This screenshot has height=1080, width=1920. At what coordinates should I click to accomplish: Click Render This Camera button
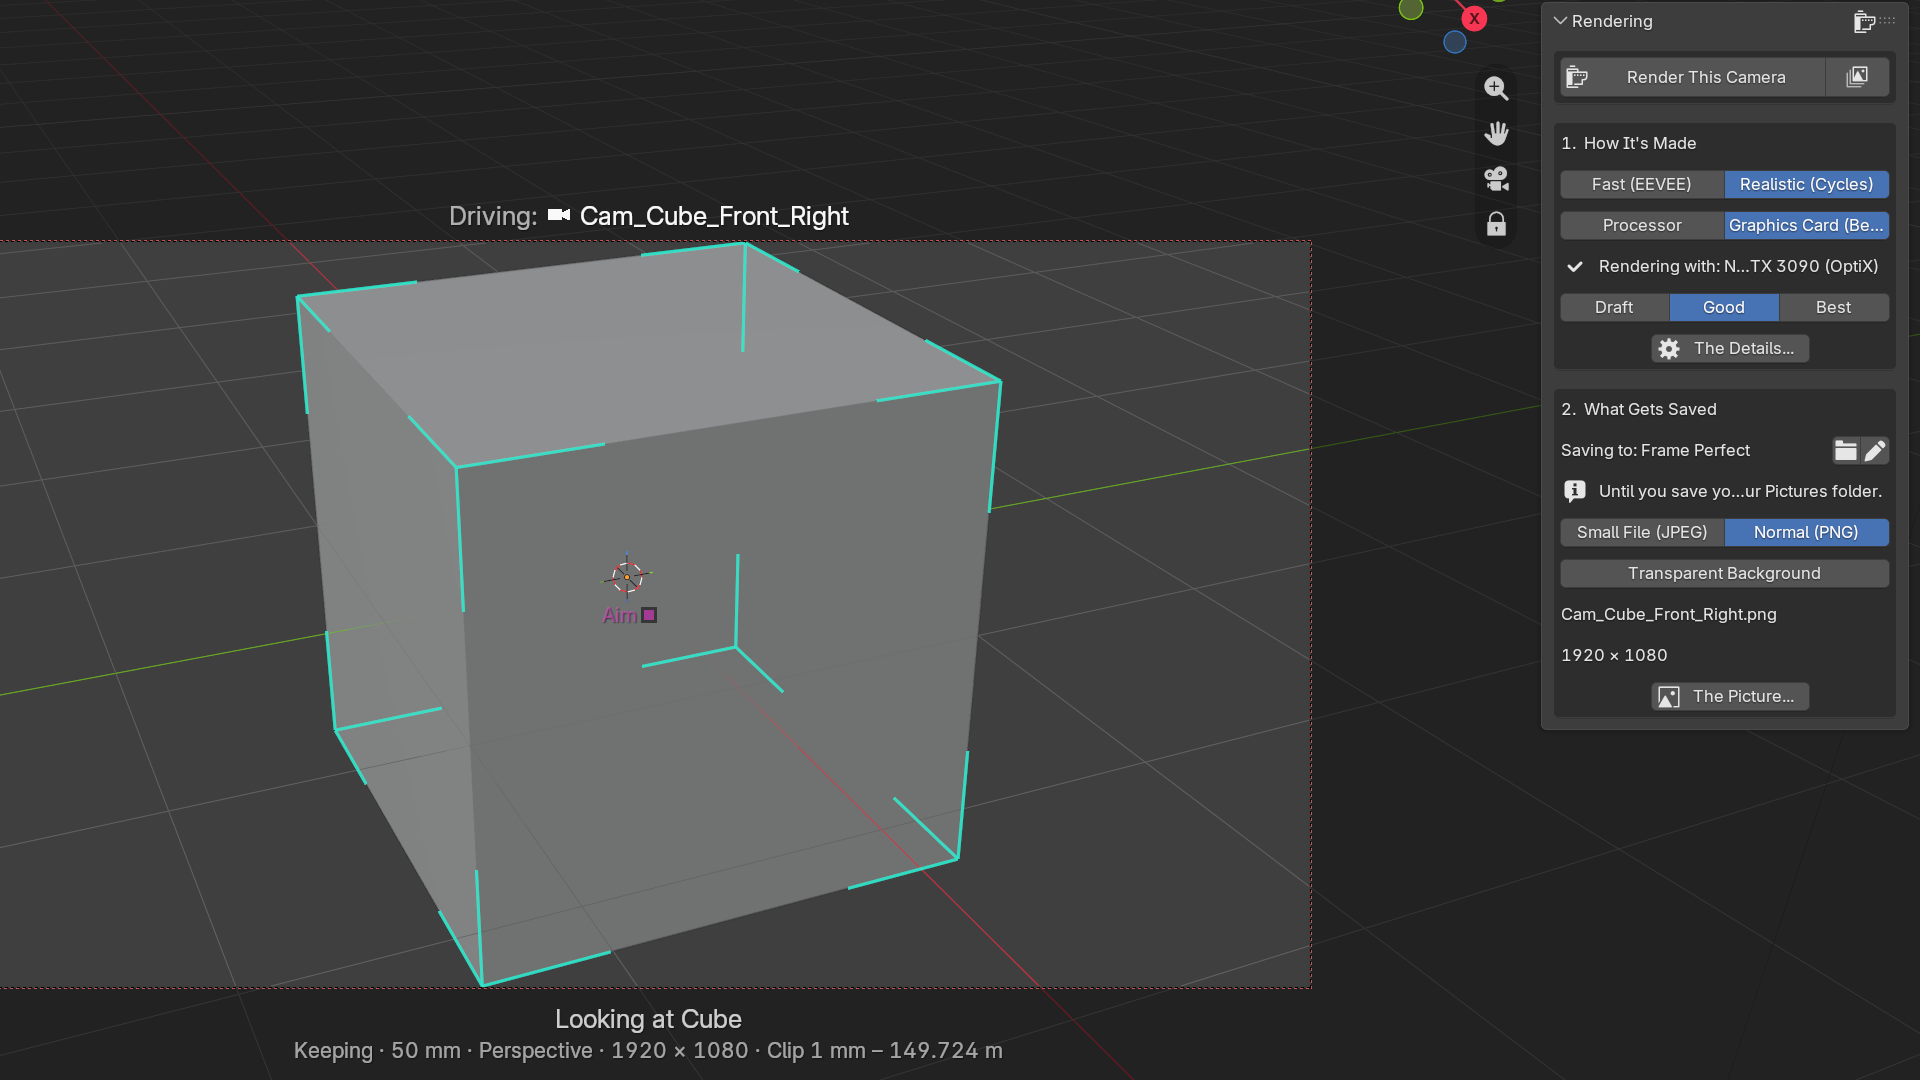(1693, 77)
